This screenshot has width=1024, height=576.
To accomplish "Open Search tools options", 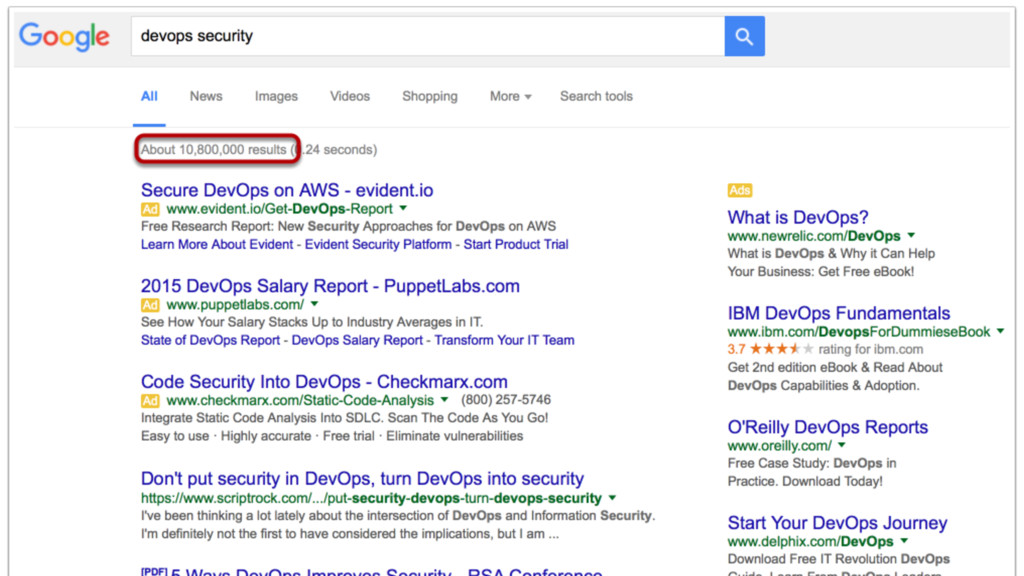I will (x=596, y=96).
